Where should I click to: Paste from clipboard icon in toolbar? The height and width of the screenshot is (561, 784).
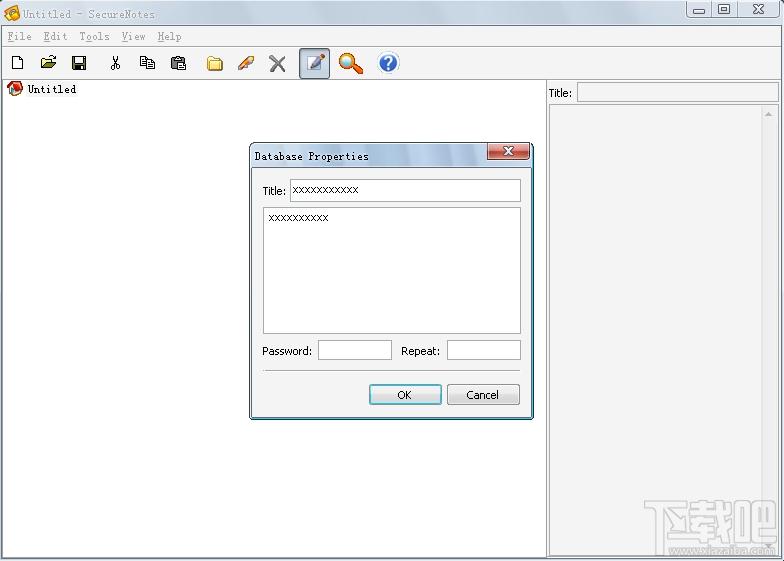coord(178,63)
